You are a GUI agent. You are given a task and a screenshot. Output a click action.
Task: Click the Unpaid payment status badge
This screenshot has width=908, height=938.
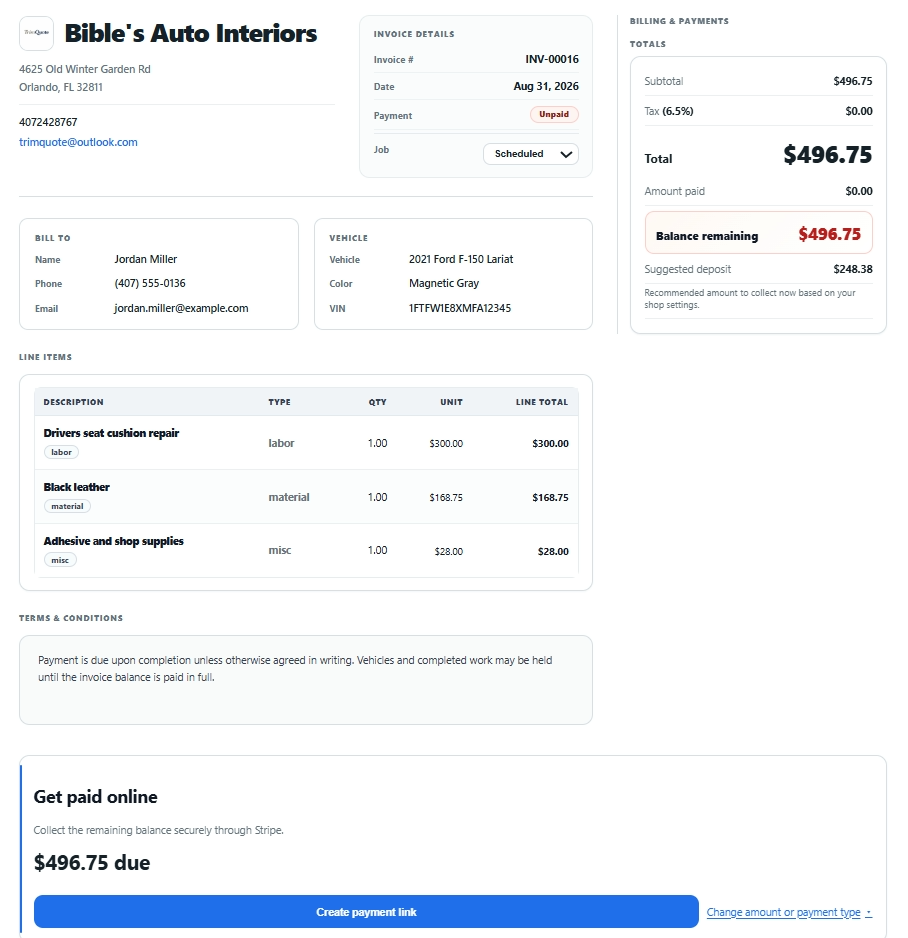[554, 114]
